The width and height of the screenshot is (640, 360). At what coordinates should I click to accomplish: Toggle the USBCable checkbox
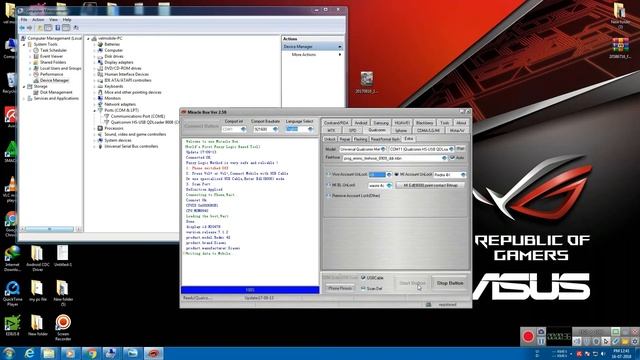pyautogui.click(x=363, y=278)
